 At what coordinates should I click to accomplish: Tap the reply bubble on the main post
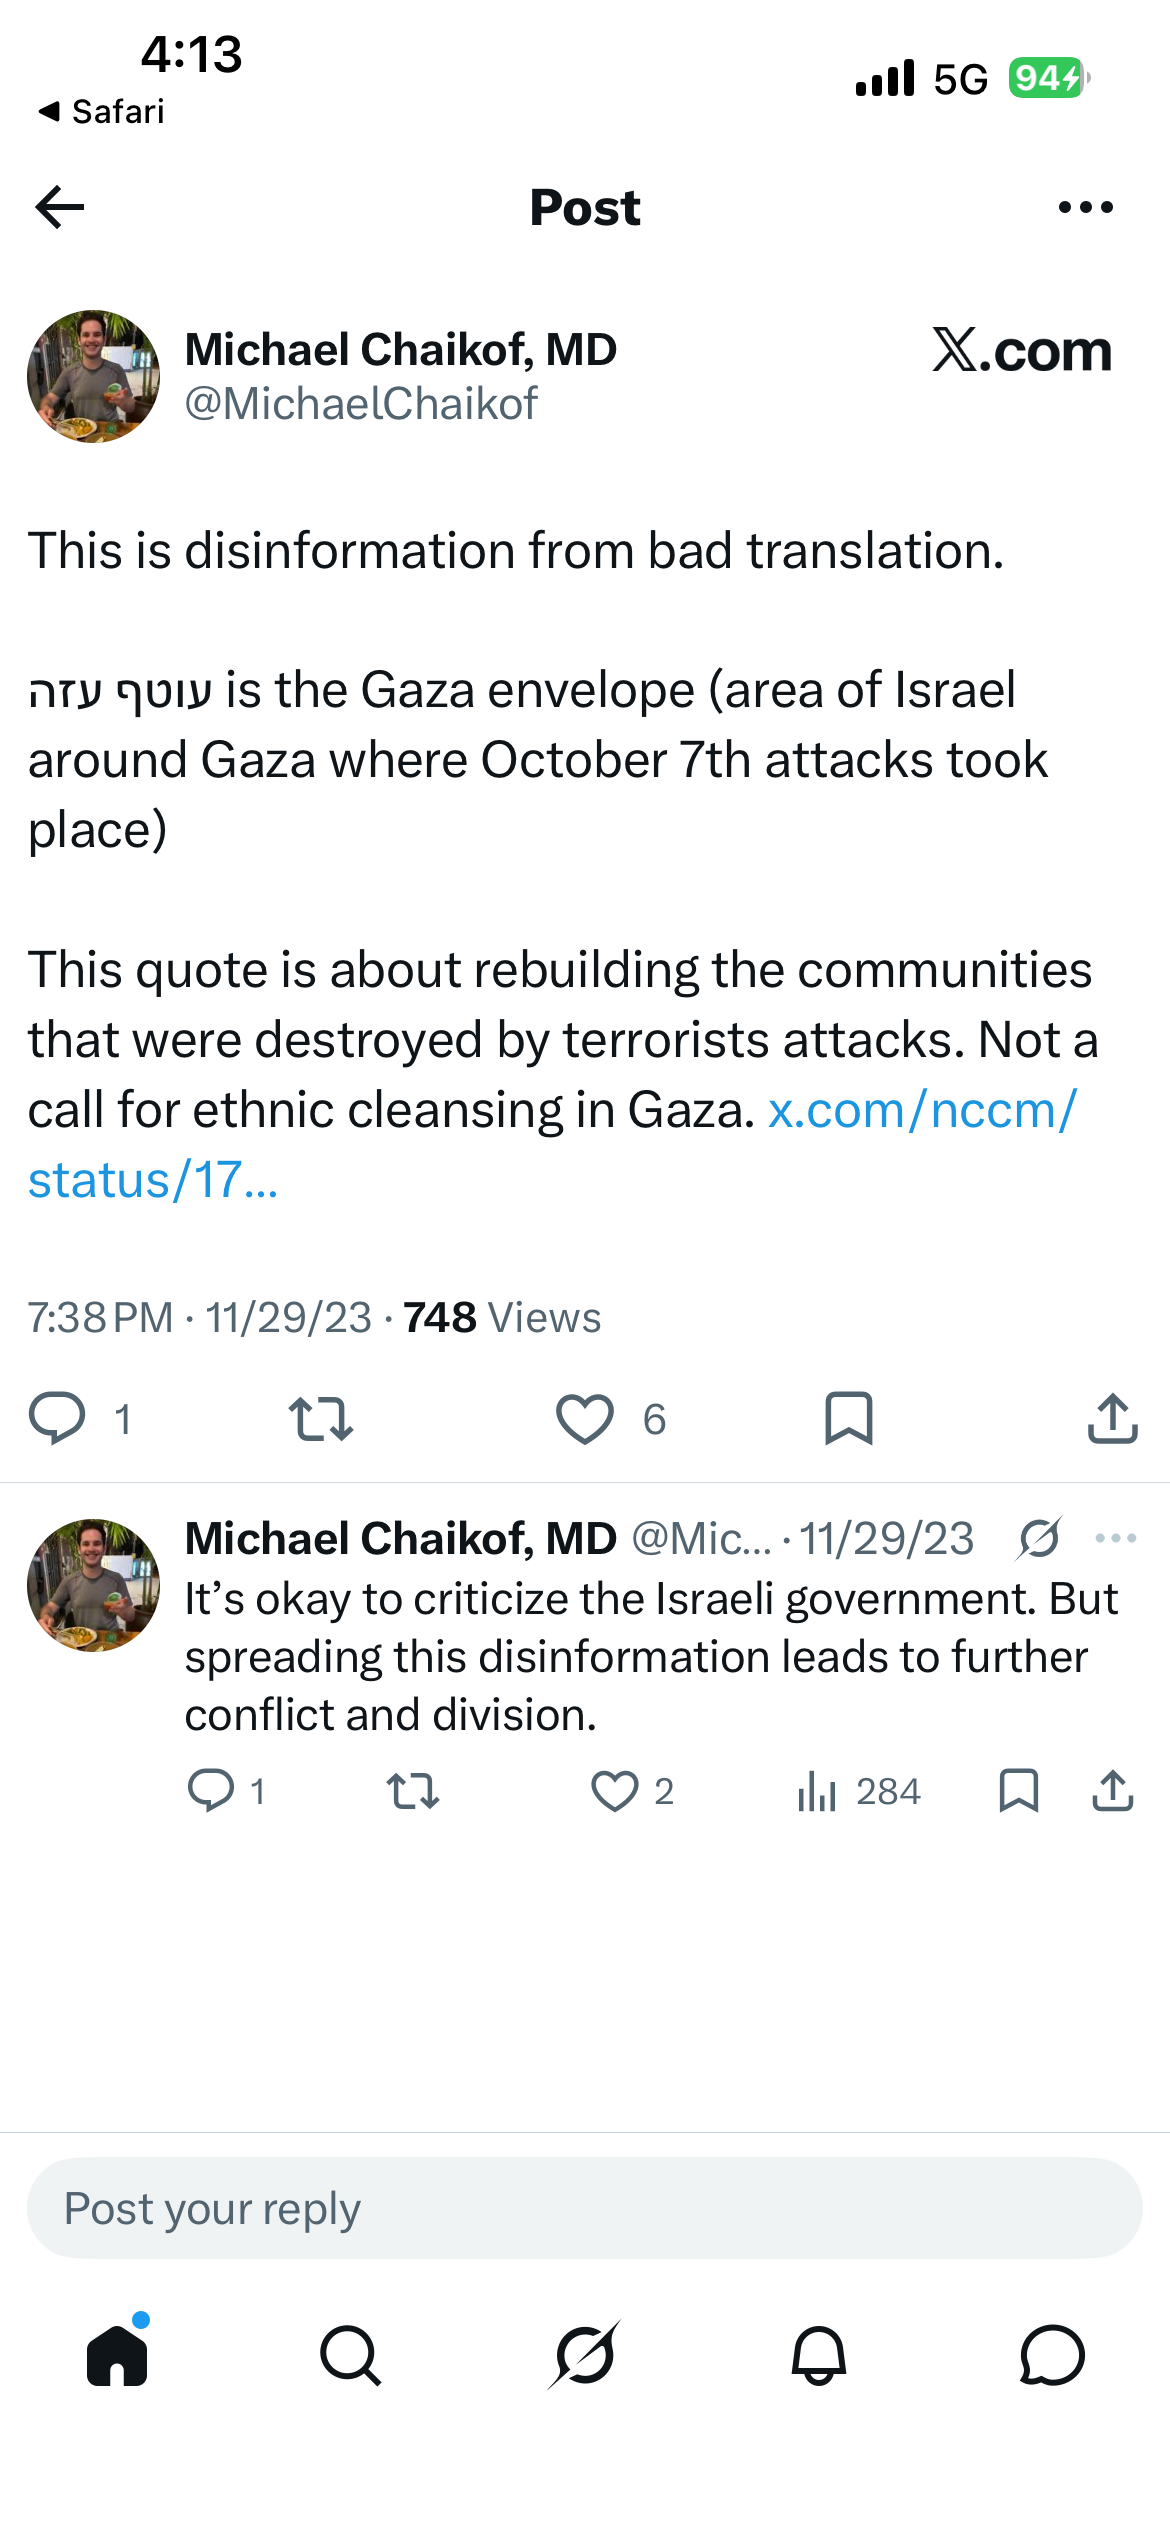tap(57, 1418)
